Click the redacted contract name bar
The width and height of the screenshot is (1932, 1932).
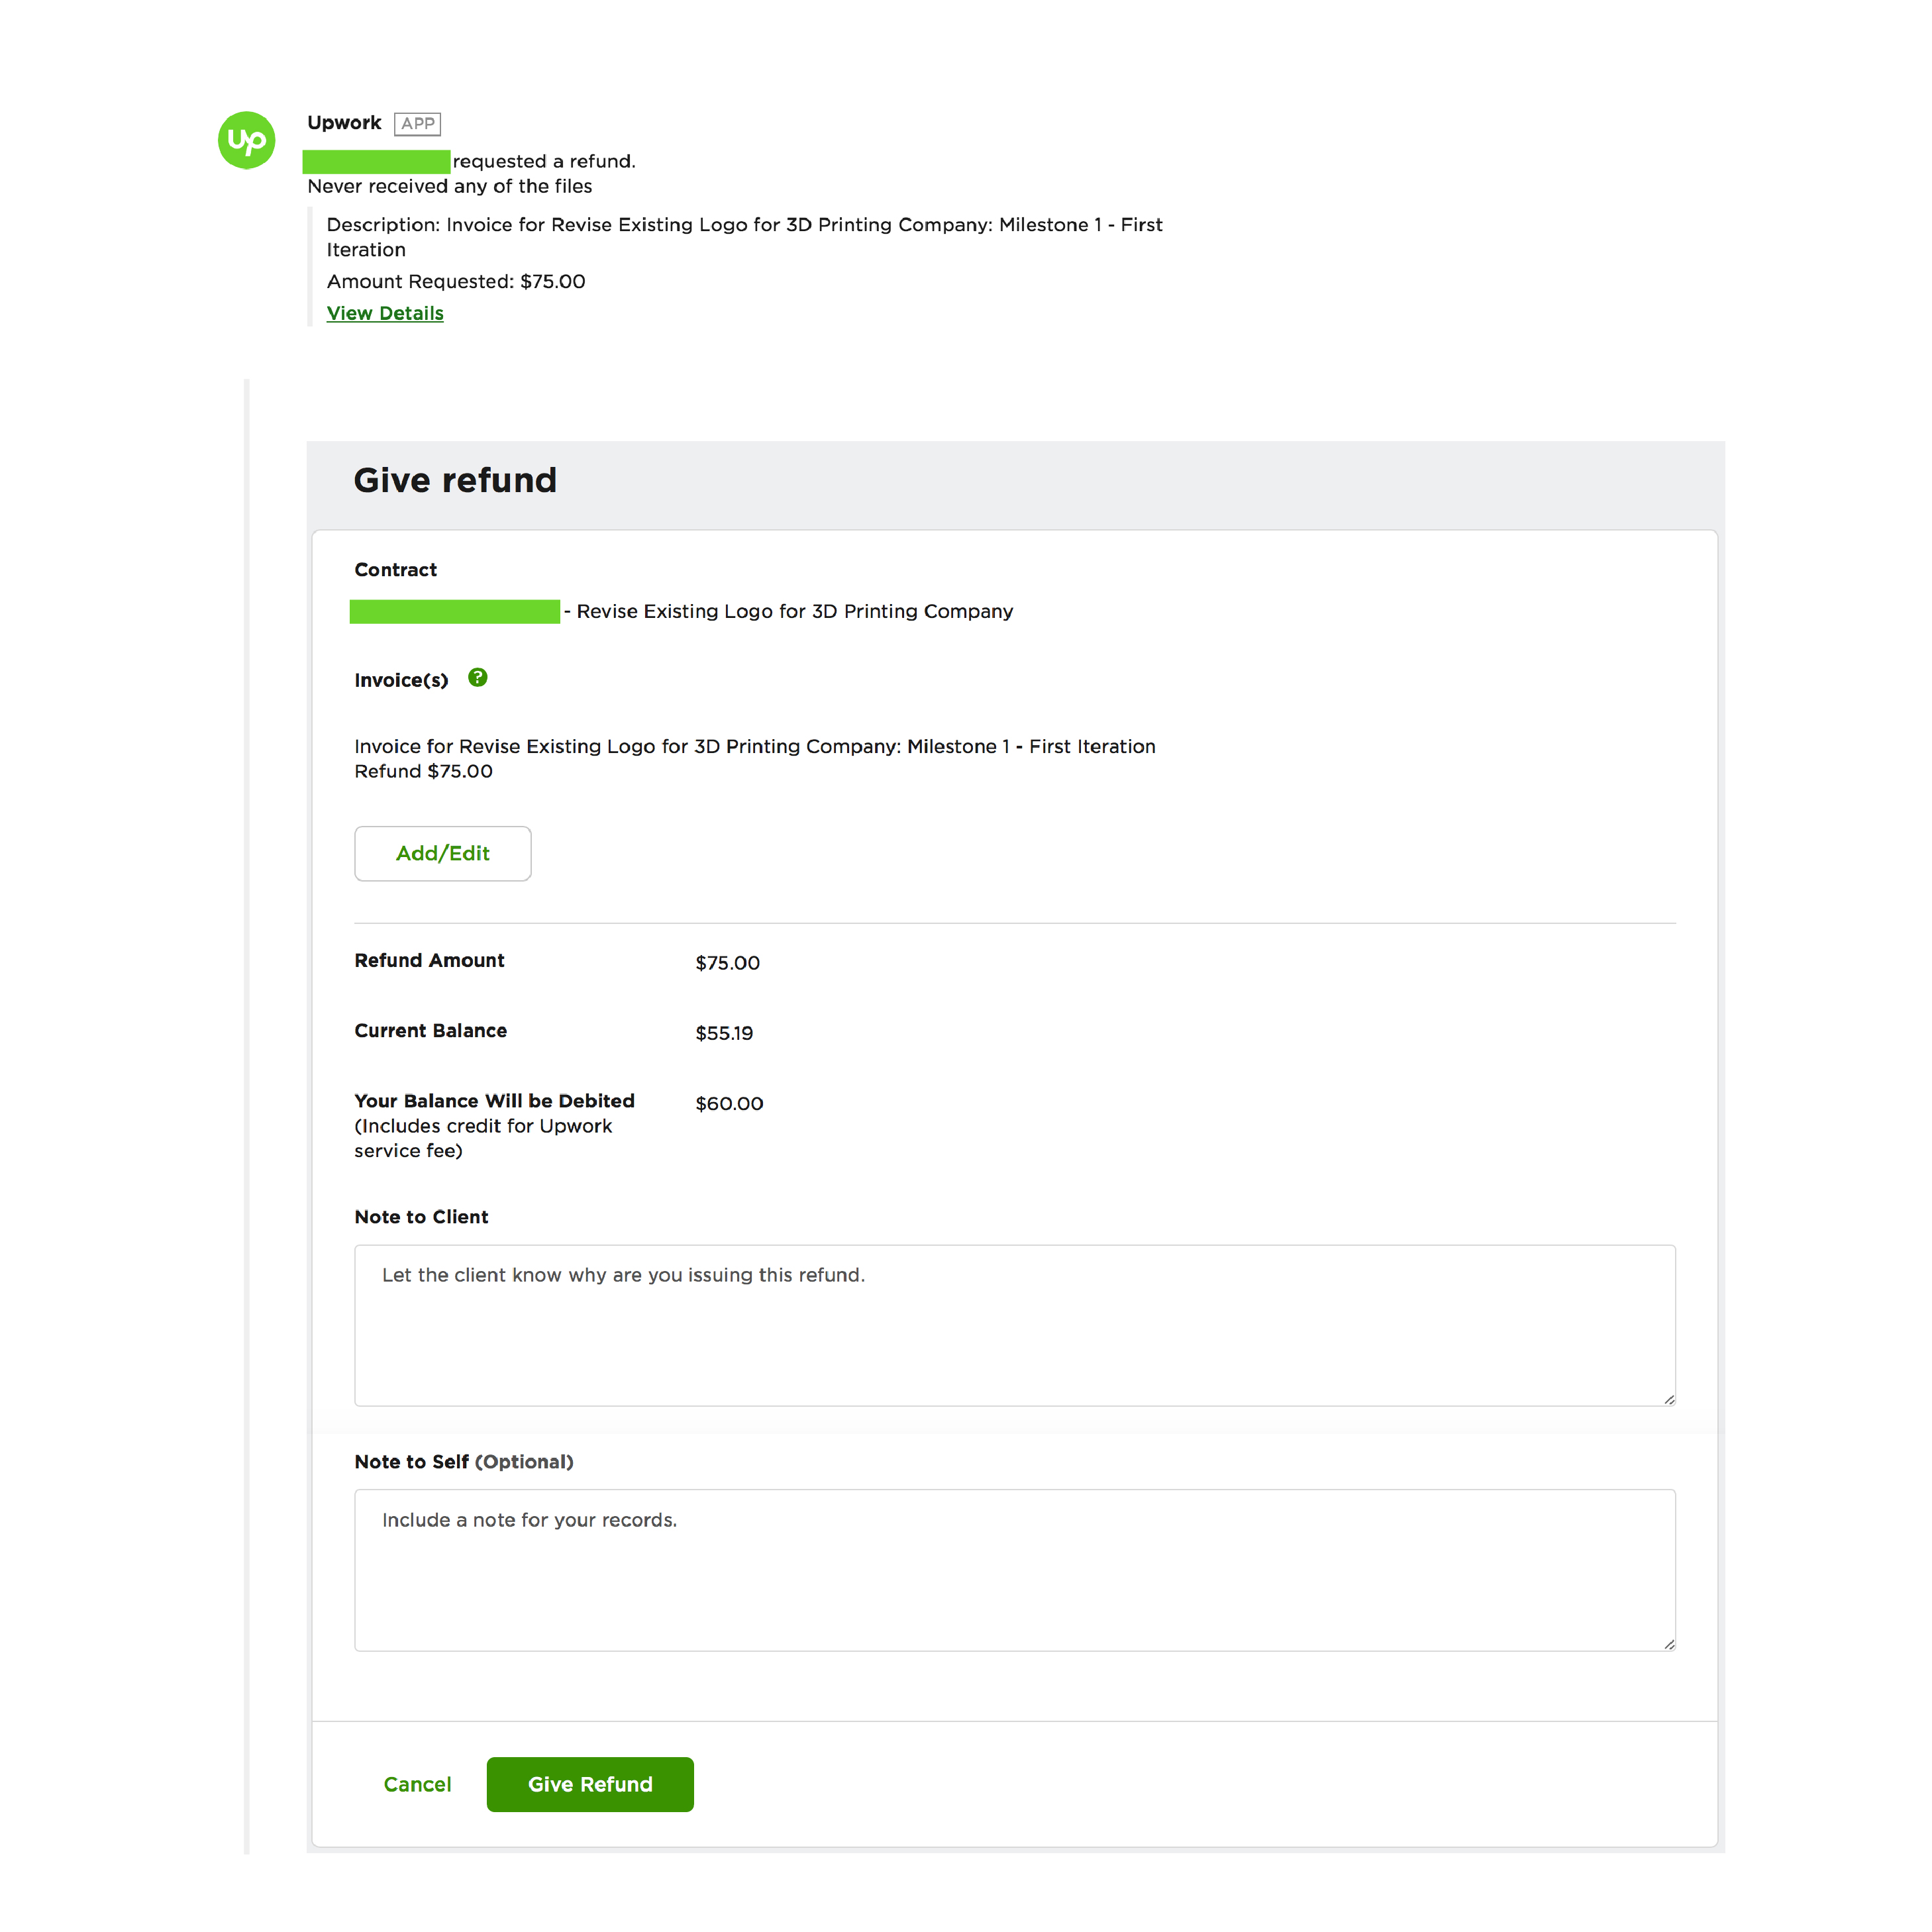pos(454,611)
